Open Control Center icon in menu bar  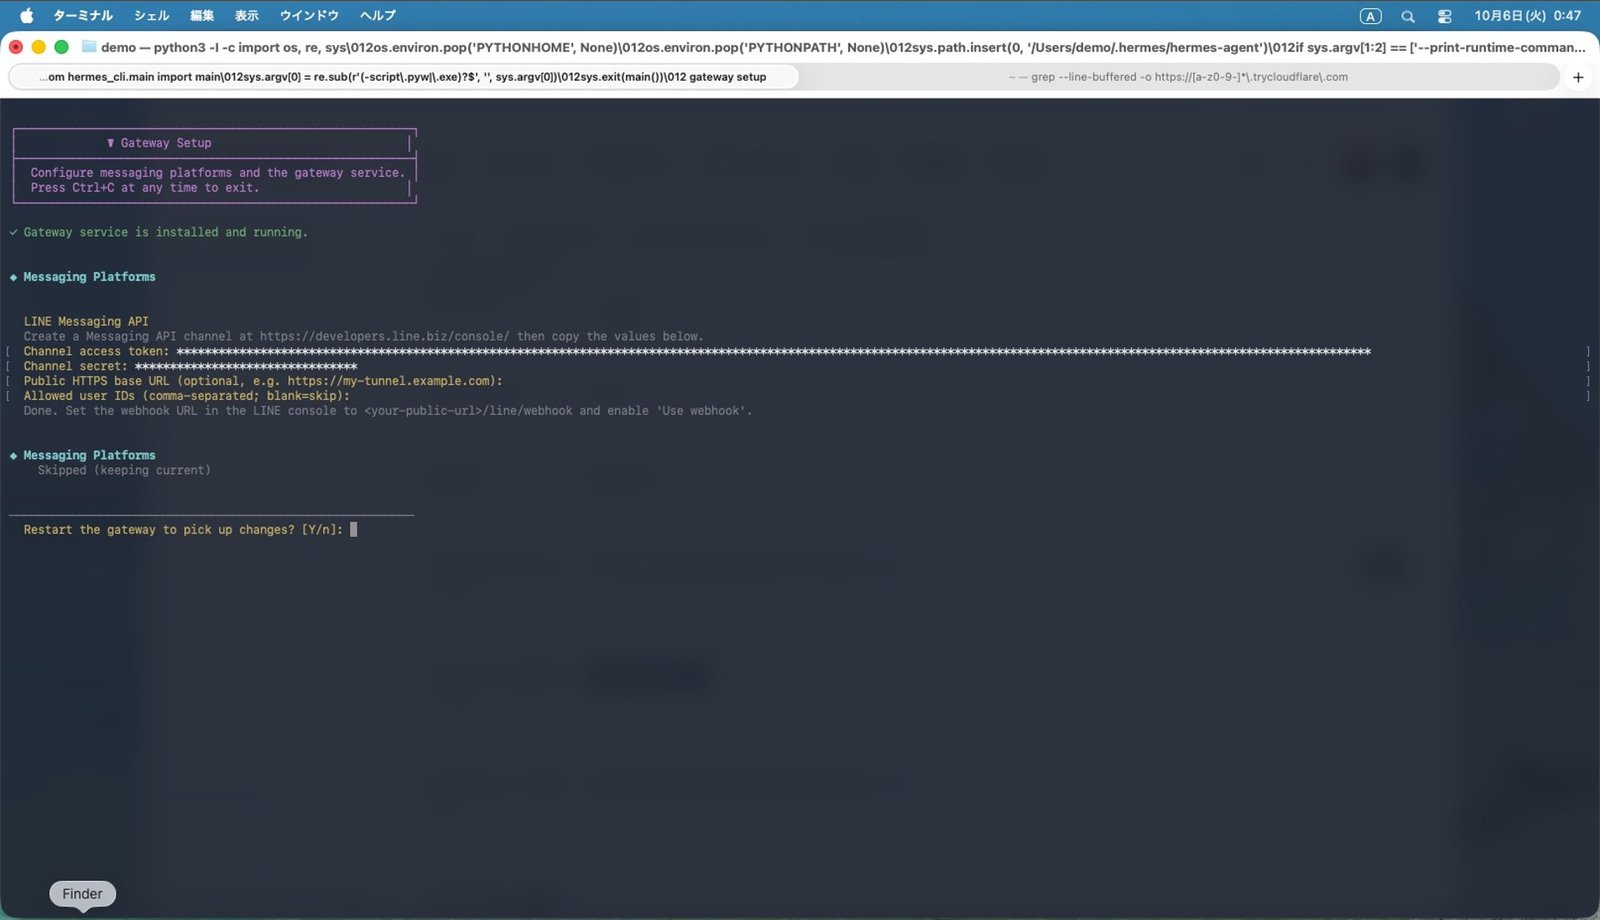pyautogui.click(x=1445, y=16)
